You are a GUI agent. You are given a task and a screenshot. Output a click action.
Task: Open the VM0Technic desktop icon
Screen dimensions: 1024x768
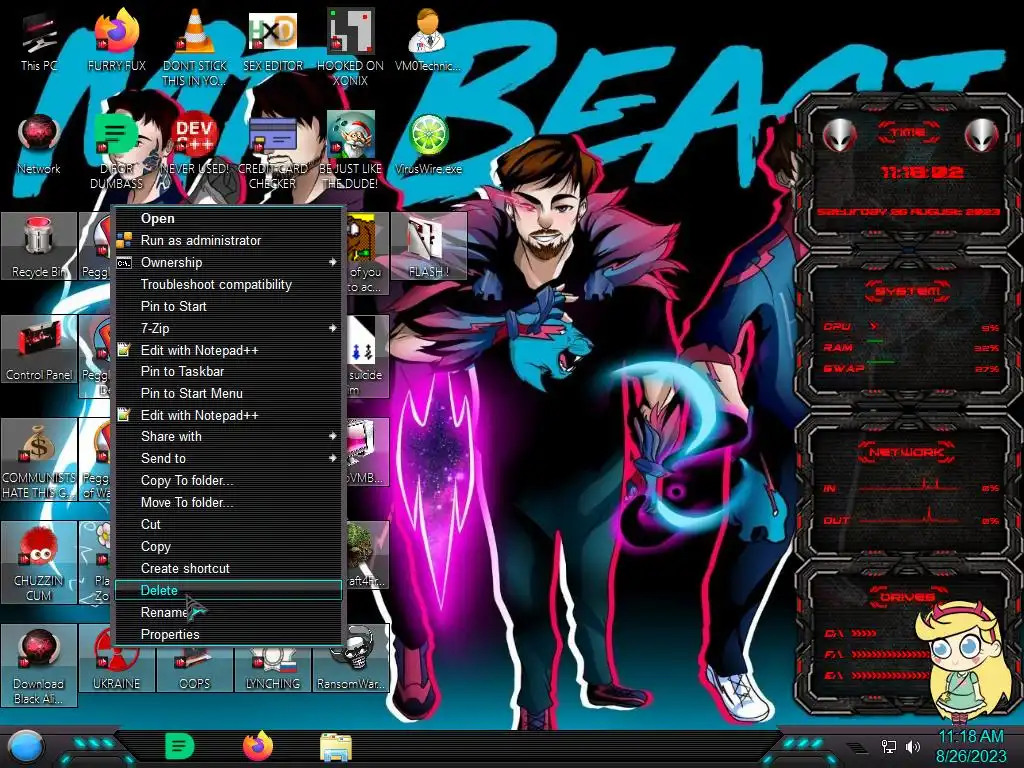pyautogui.click(x=428, y=40)
